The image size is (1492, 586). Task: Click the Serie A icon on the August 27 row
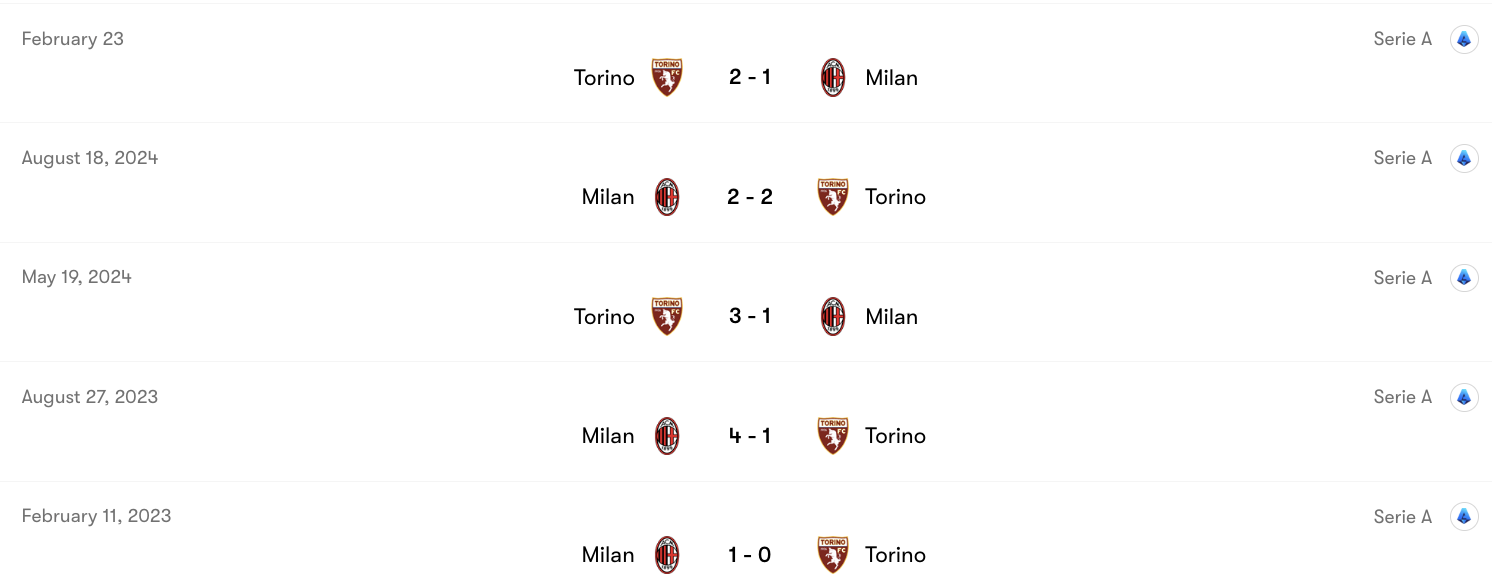point(1464,396)
